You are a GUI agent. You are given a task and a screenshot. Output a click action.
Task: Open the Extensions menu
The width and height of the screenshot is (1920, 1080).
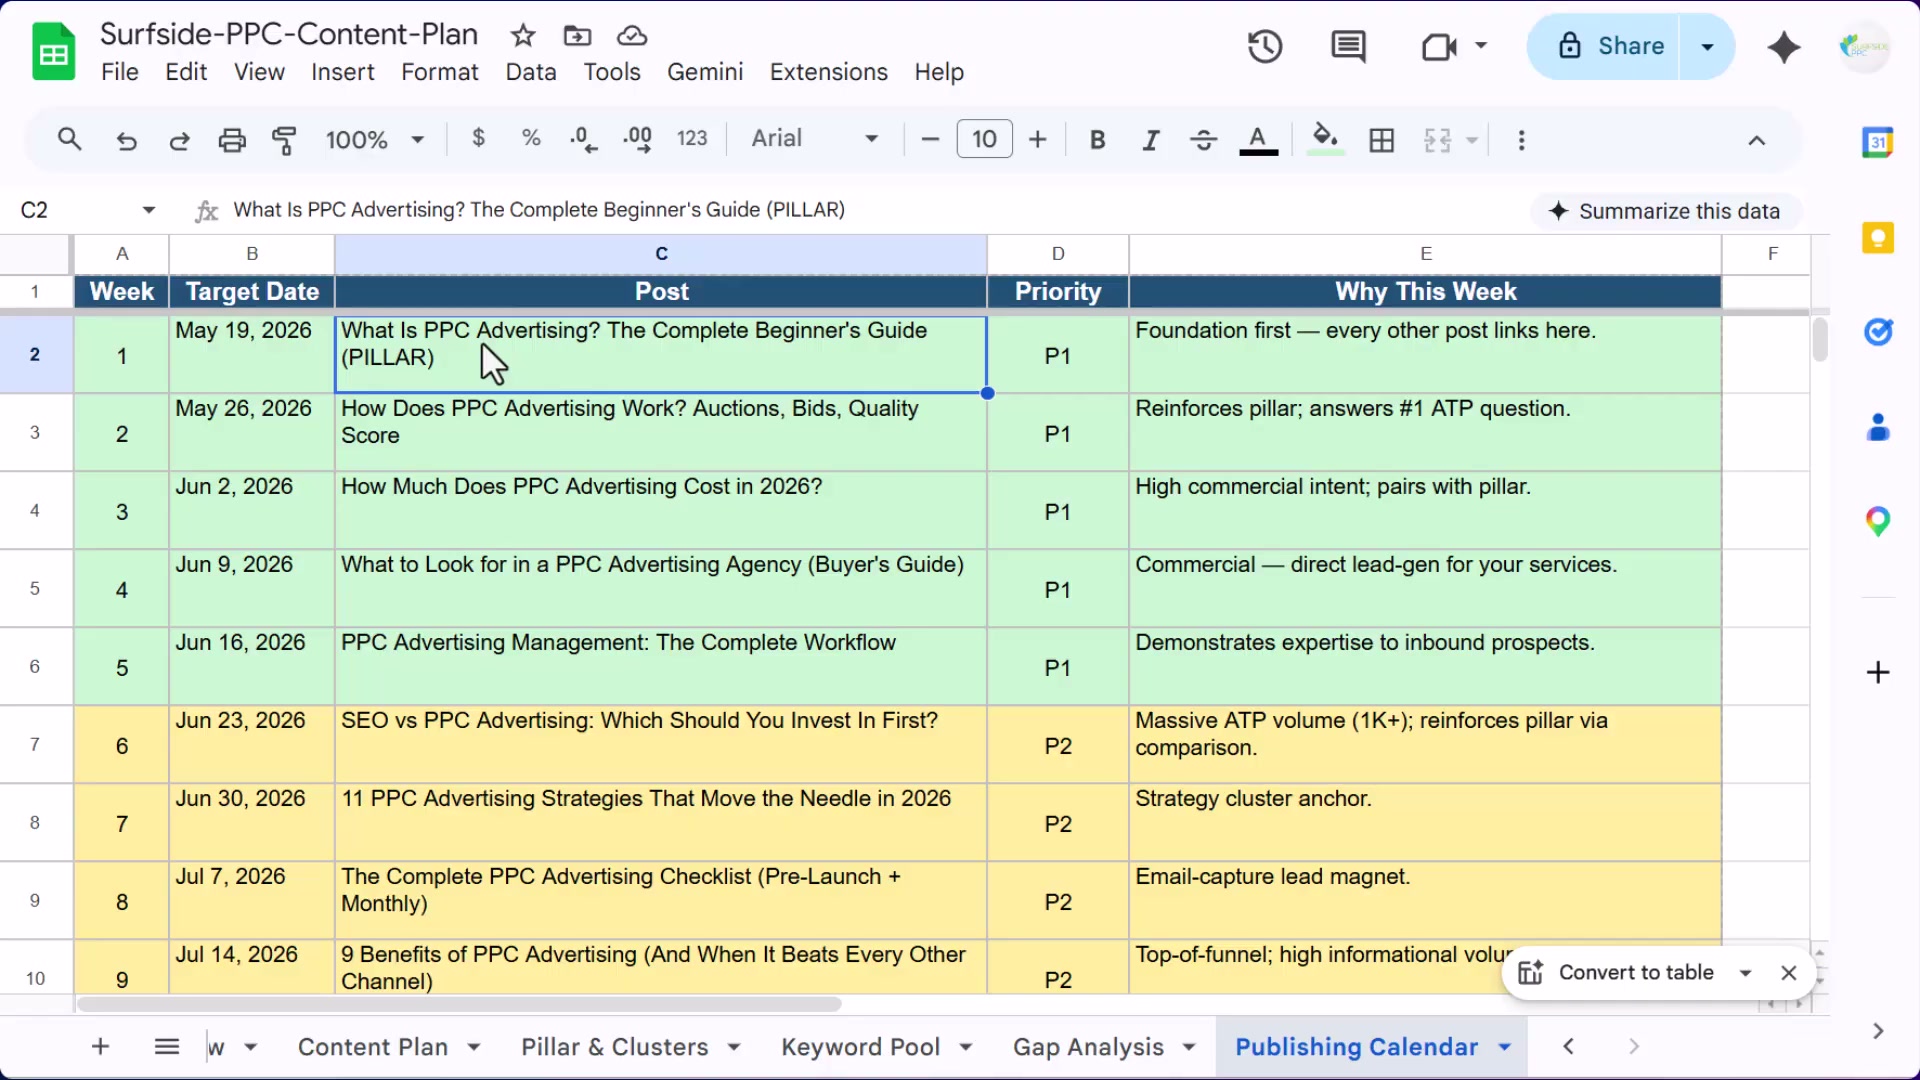point(829,72)
